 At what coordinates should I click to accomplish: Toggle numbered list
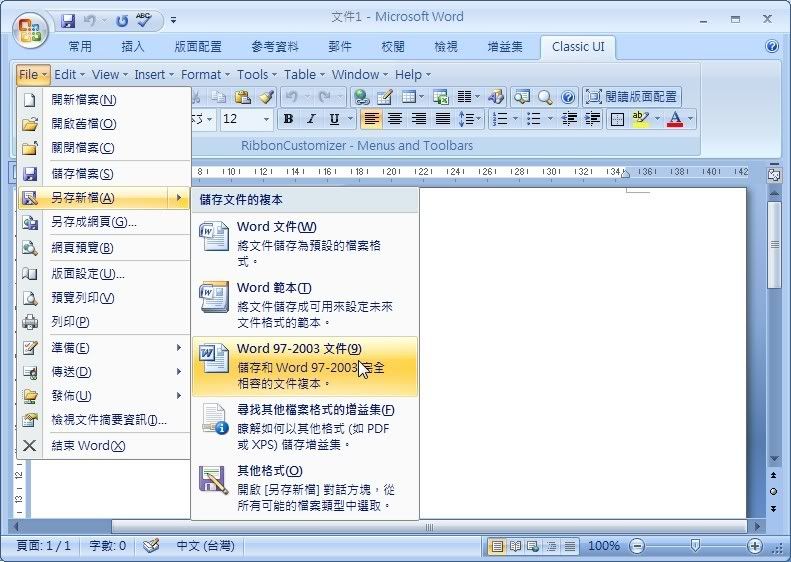500,119
